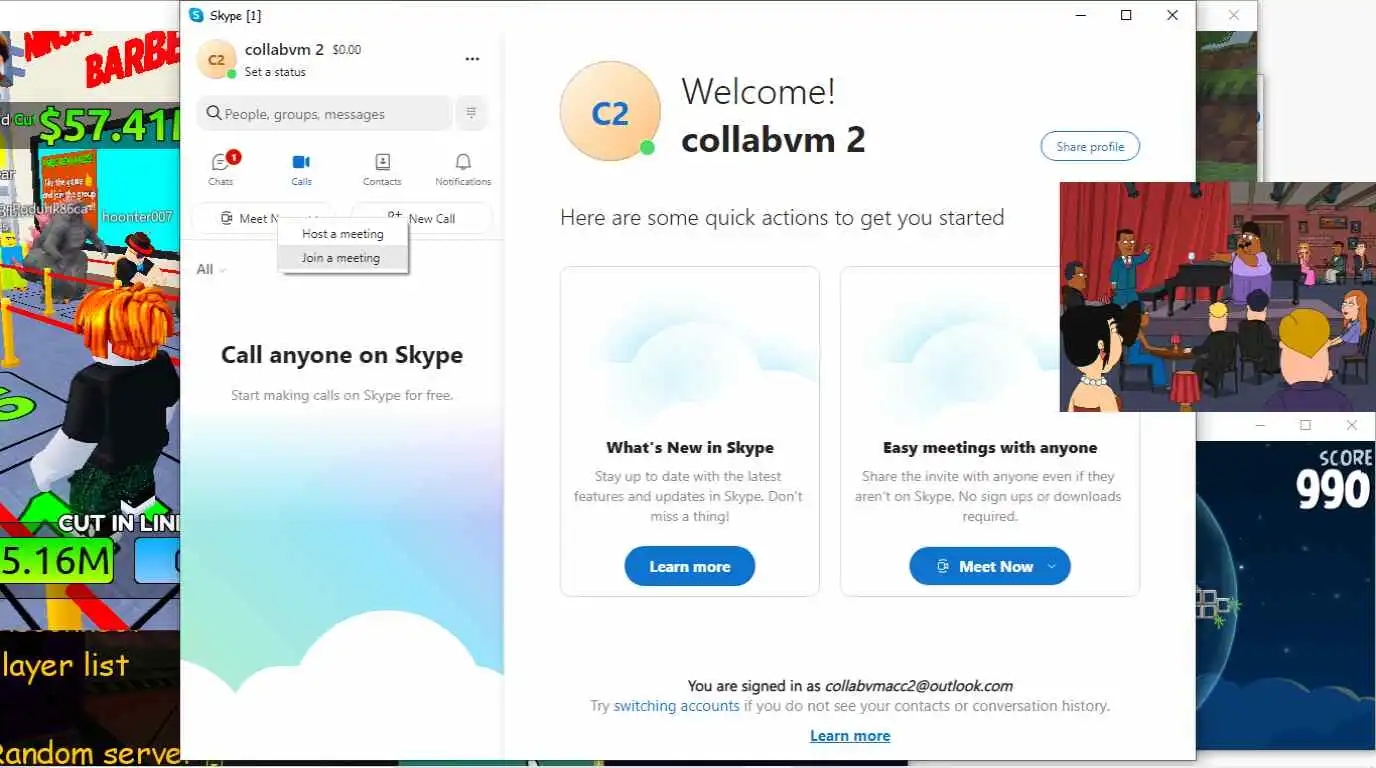Viewport: 1376px width, 768px height.
Task: Maximize the Skype window
Action: pyautogui.click(x=1126, y=15)
